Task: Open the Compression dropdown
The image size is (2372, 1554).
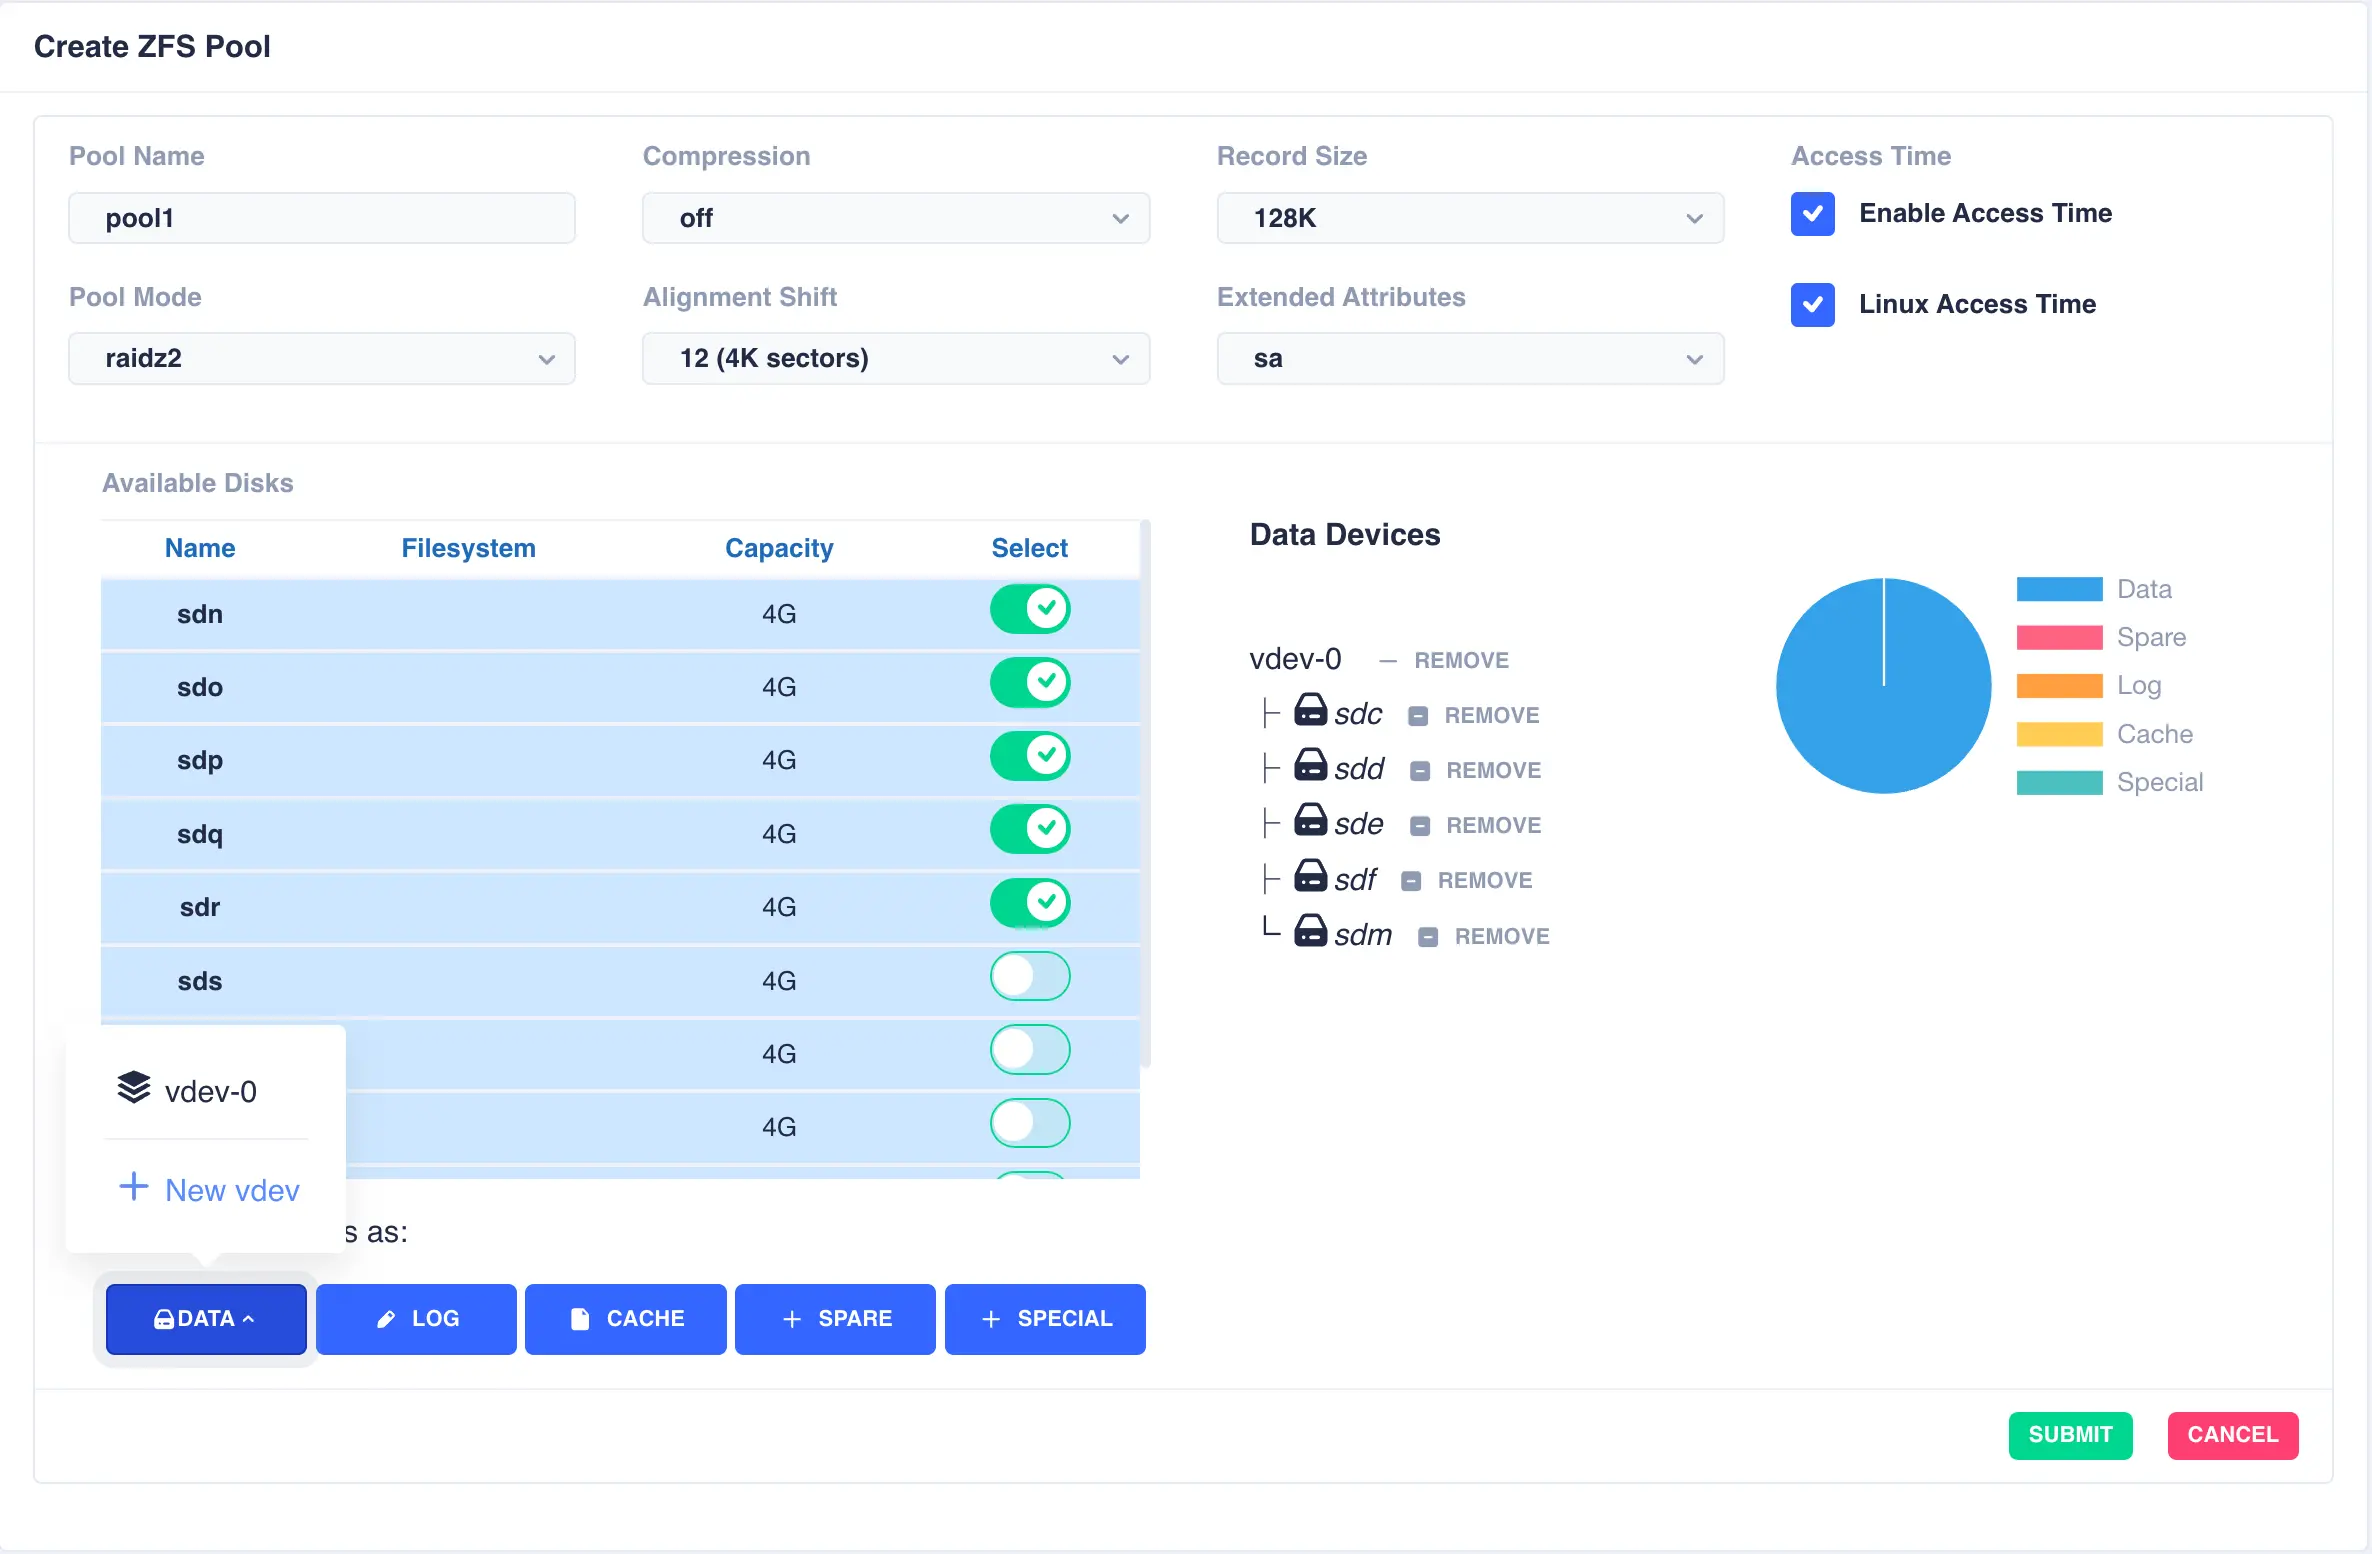Action: [895, 218]
